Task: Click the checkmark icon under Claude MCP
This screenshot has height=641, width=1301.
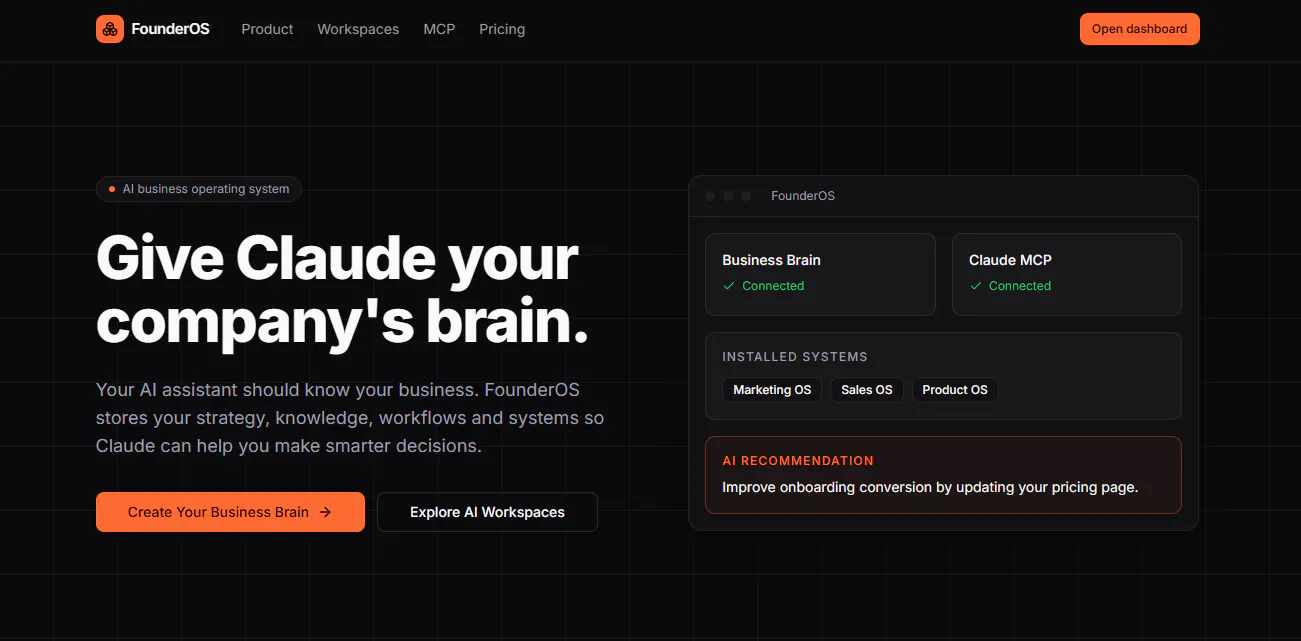Action: tap(976, 286)
